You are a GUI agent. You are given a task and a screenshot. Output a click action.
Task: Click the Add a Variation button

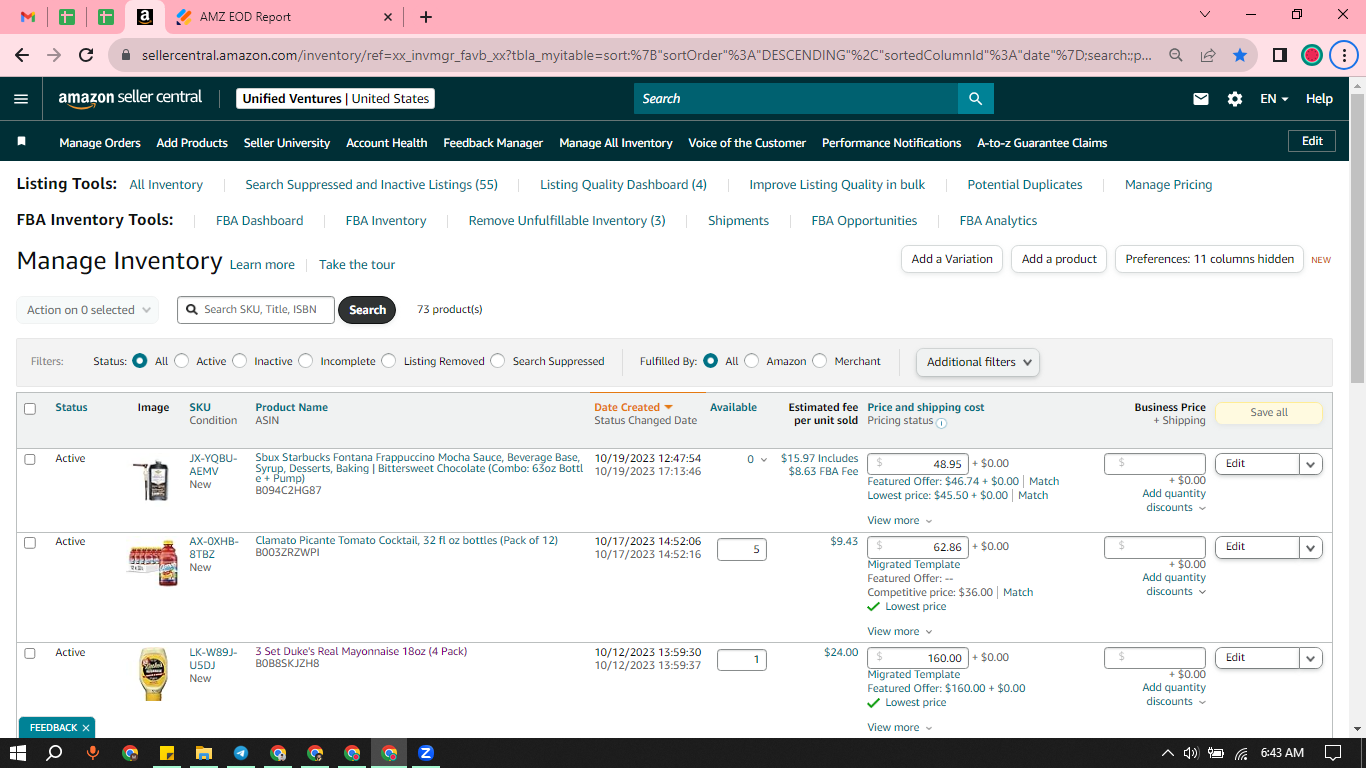point(952,259)
